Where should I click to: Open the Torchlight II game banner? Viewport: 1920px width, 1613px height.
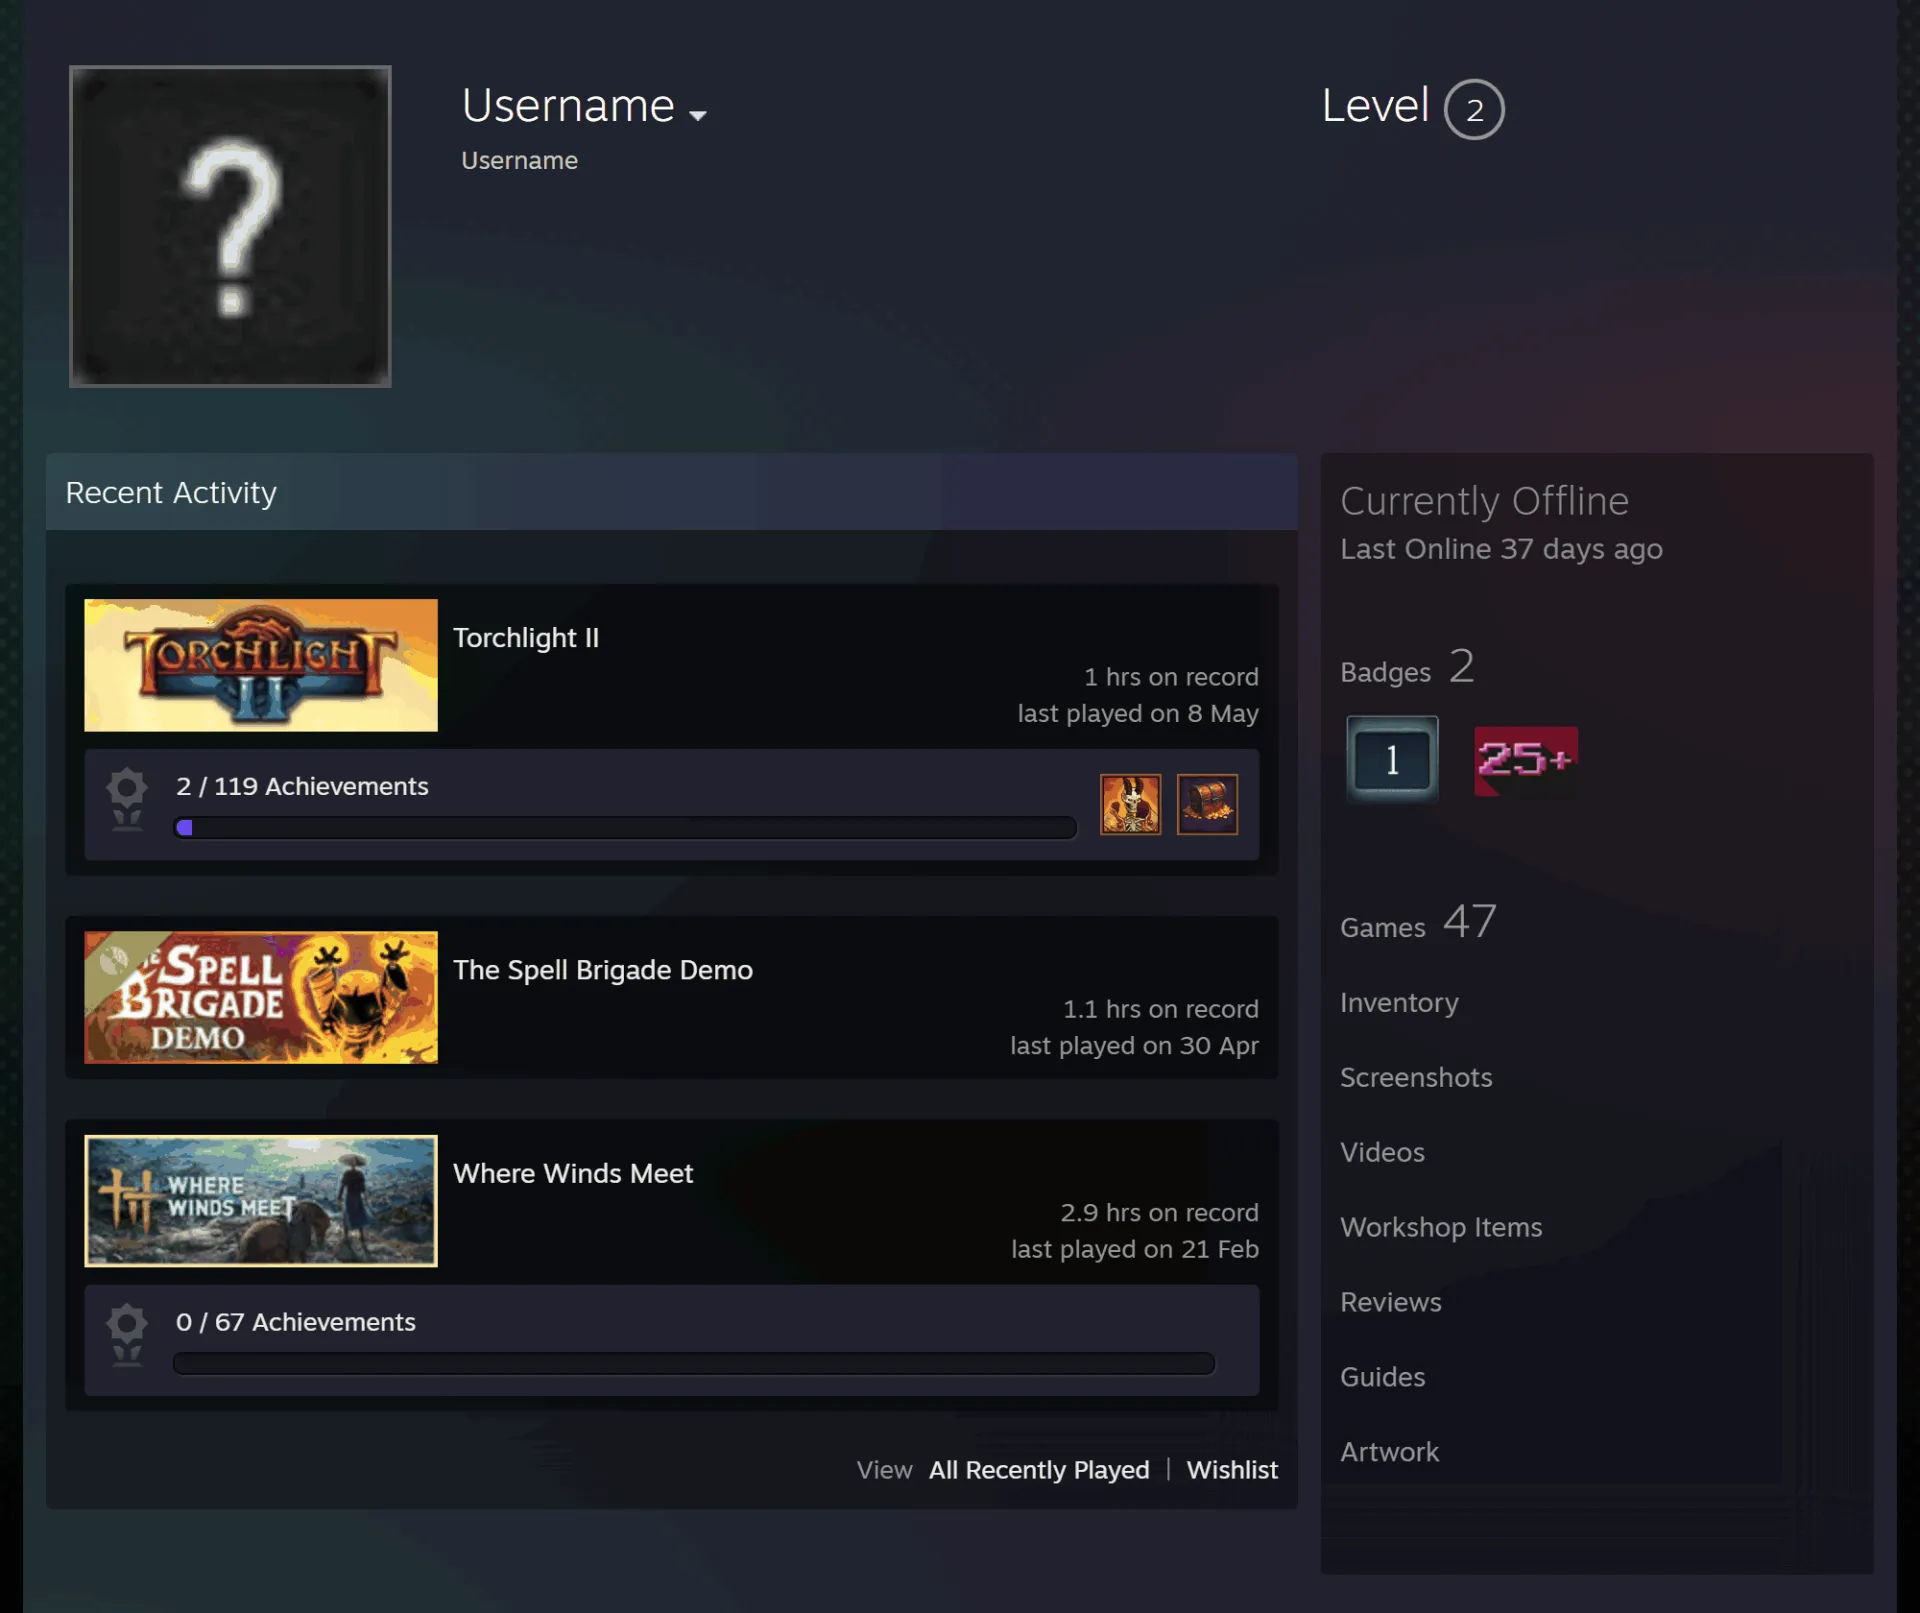pos(261,665)
